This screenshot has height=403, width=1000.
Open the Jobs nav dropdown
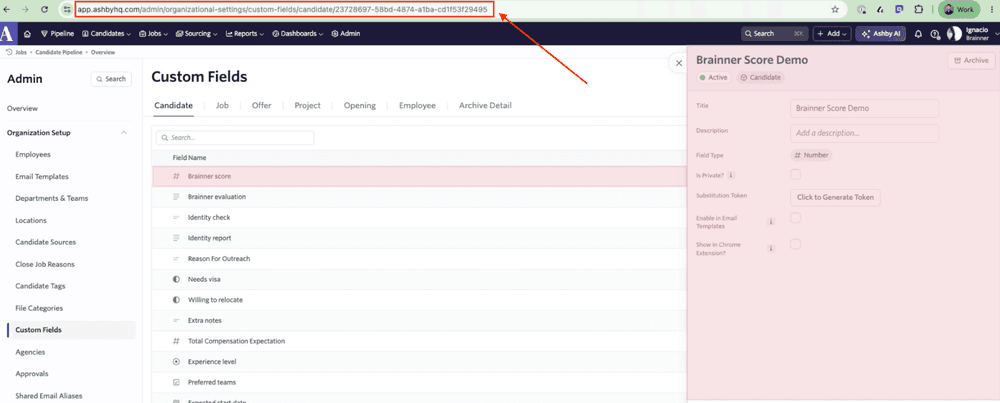point(153,34)
